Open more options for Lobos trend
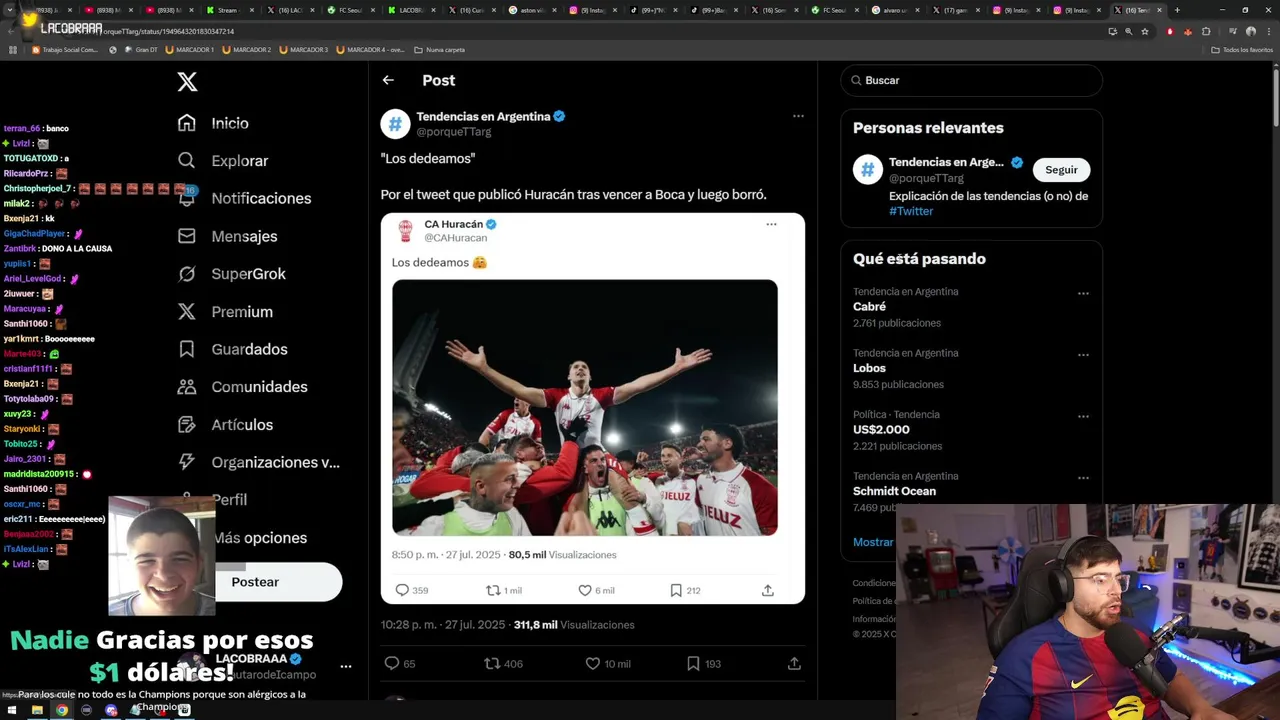 tap(1083, 355)
